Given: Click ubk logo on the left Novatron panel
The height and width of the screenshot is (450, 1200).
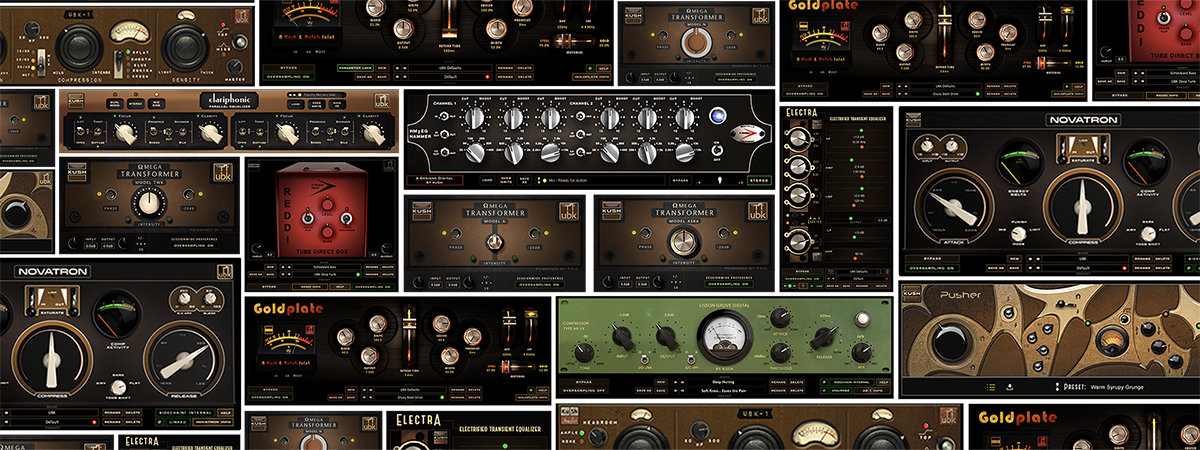Looking at the screenshot, I should 224,269.
